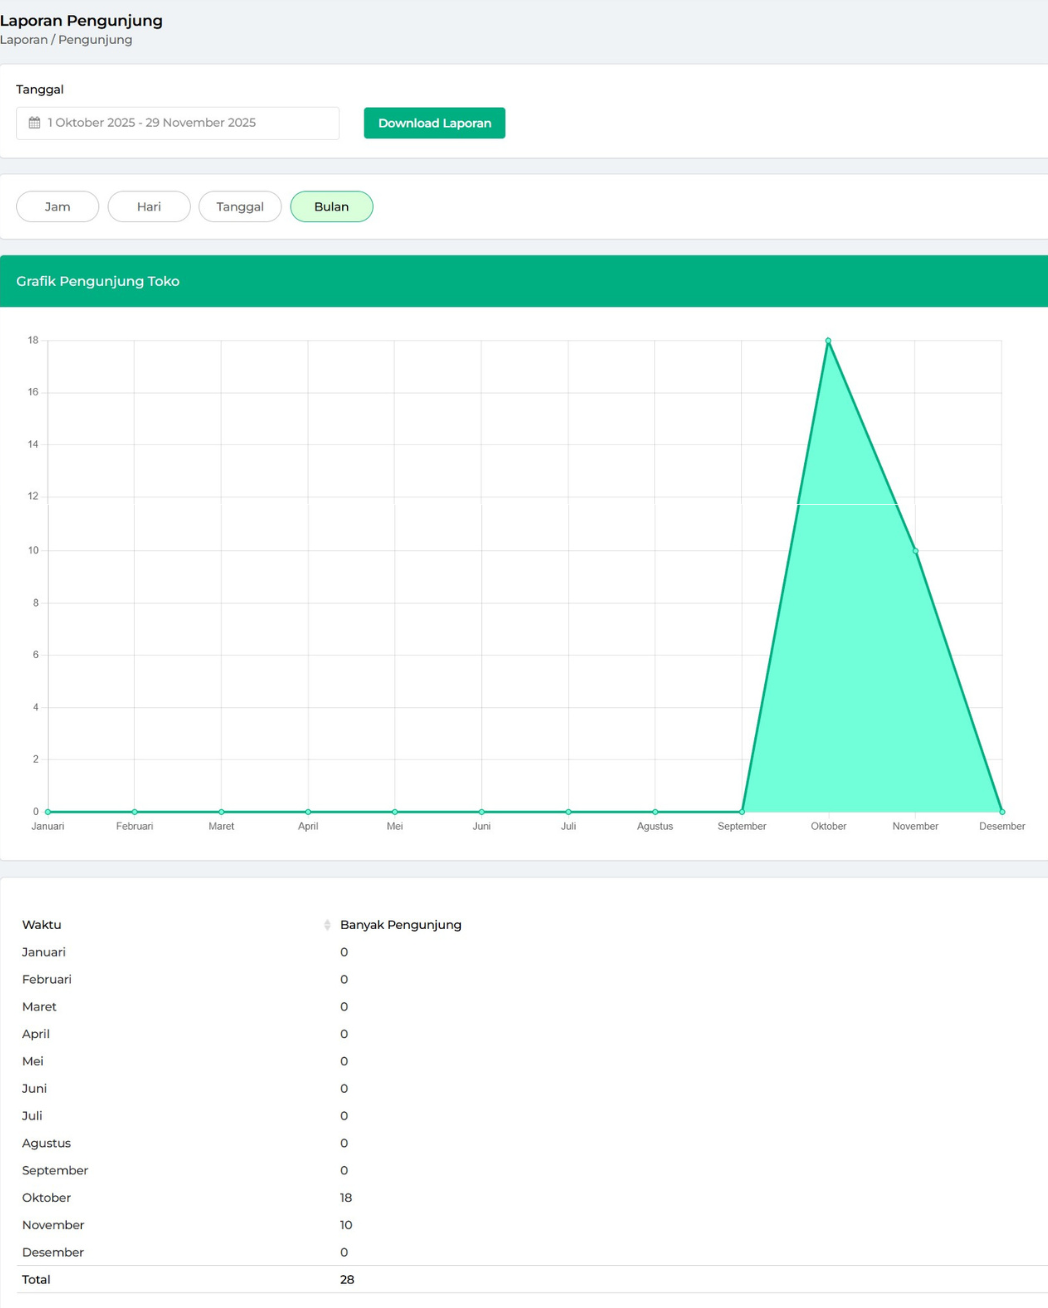This screenshot has width=1048, height=1308.
Task: Select the Desember data point on the graph
Action: [x=1002, y=812]
